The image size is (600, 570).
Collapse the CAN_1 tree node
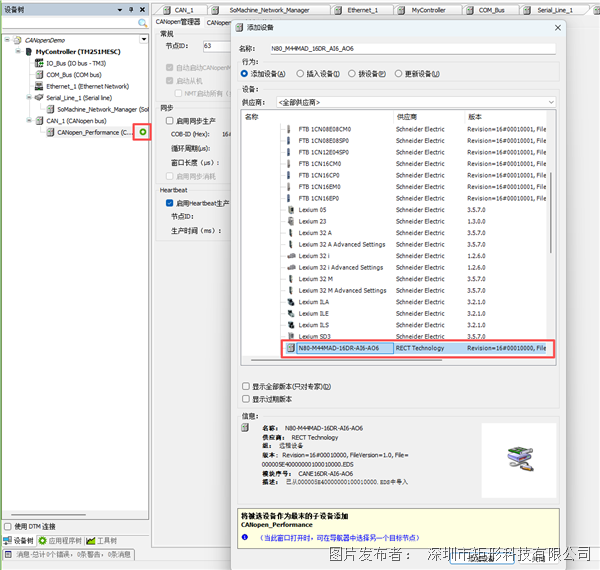pos(29,120)
